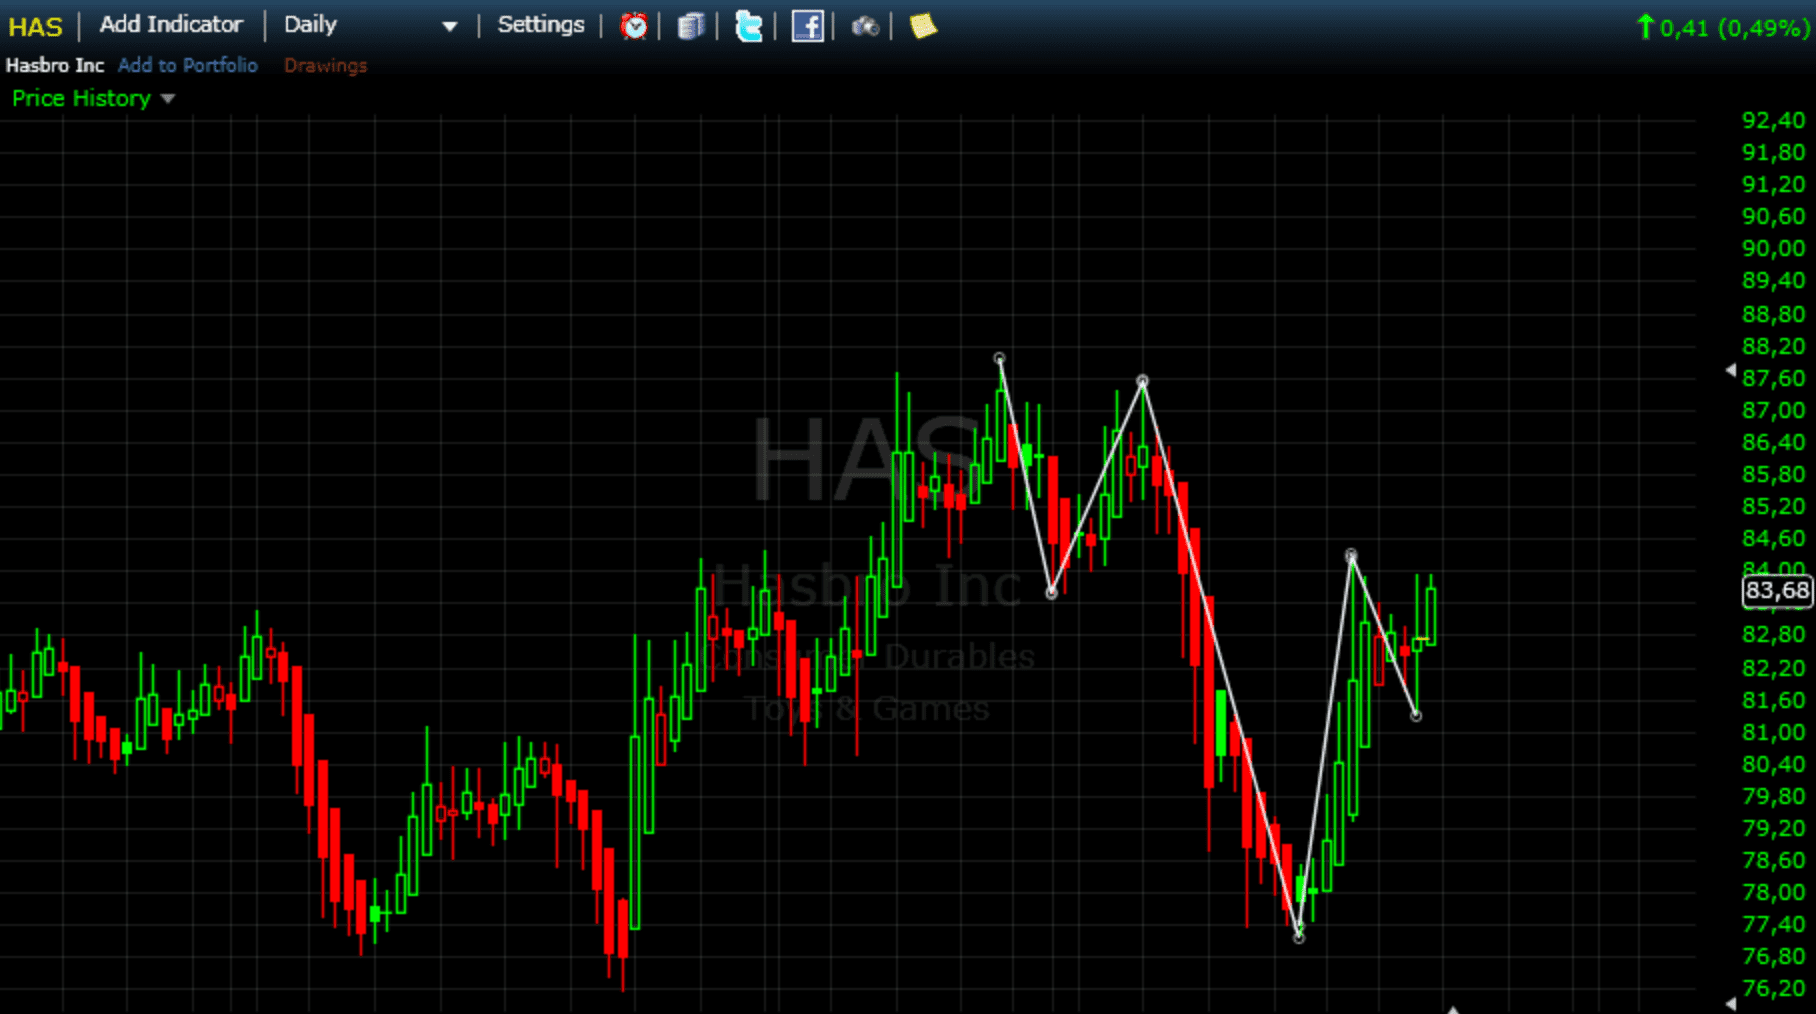Take a chart snapshot with the camera icon
The width and height of the screenshot is (1816, 1014).
pyautogui.click(x=865, y=26)
